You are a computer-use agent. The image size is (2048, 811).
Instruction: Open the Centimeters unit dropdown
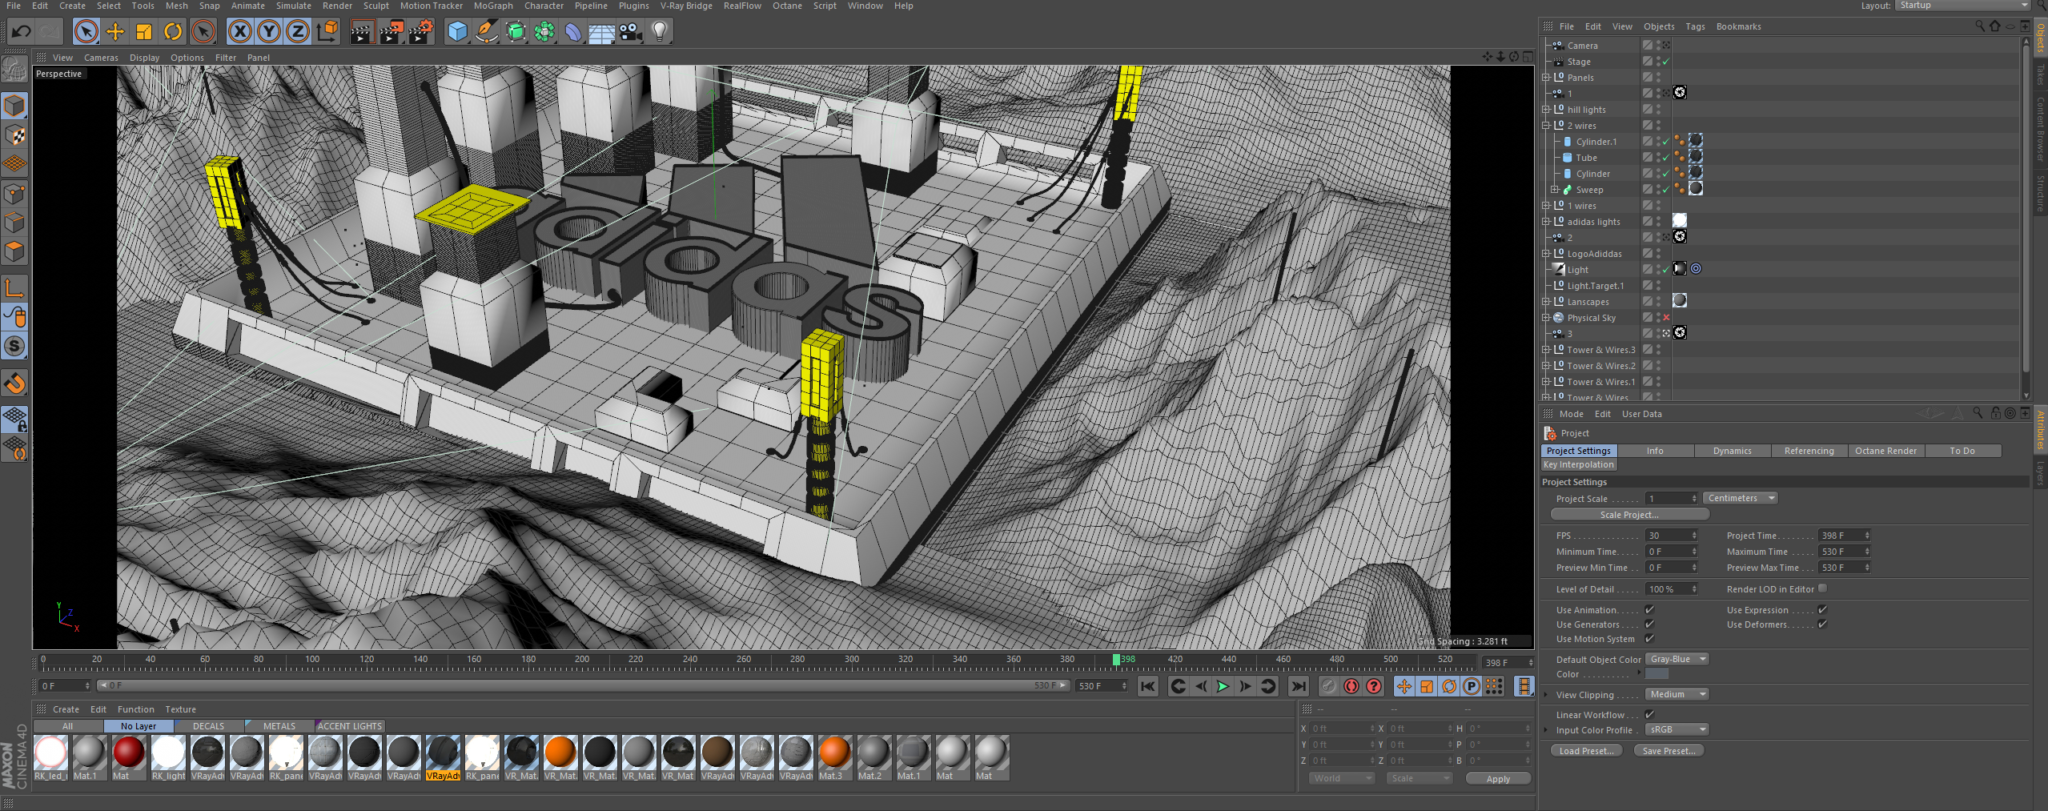(x=1740, y=498)
